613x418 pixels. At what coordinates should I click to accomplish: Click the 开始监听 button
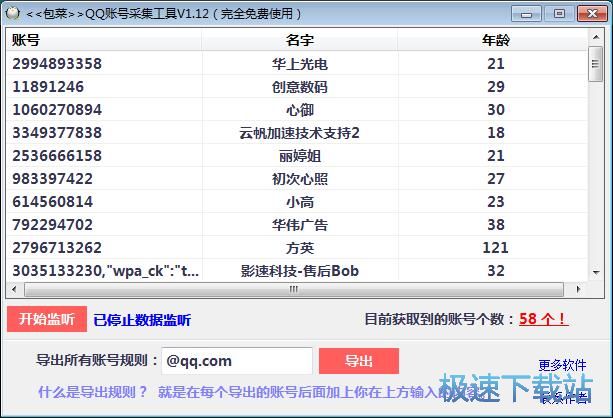pyautogui.click(x=47, y=319)
